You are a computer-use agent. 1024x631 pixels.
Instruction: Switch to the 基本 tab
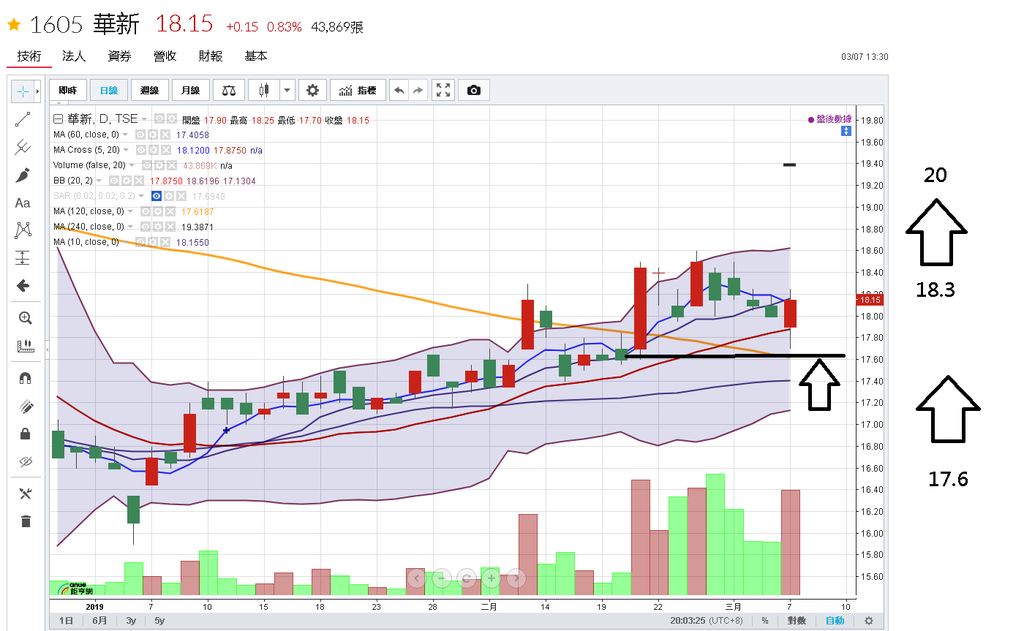click(256, 56)
